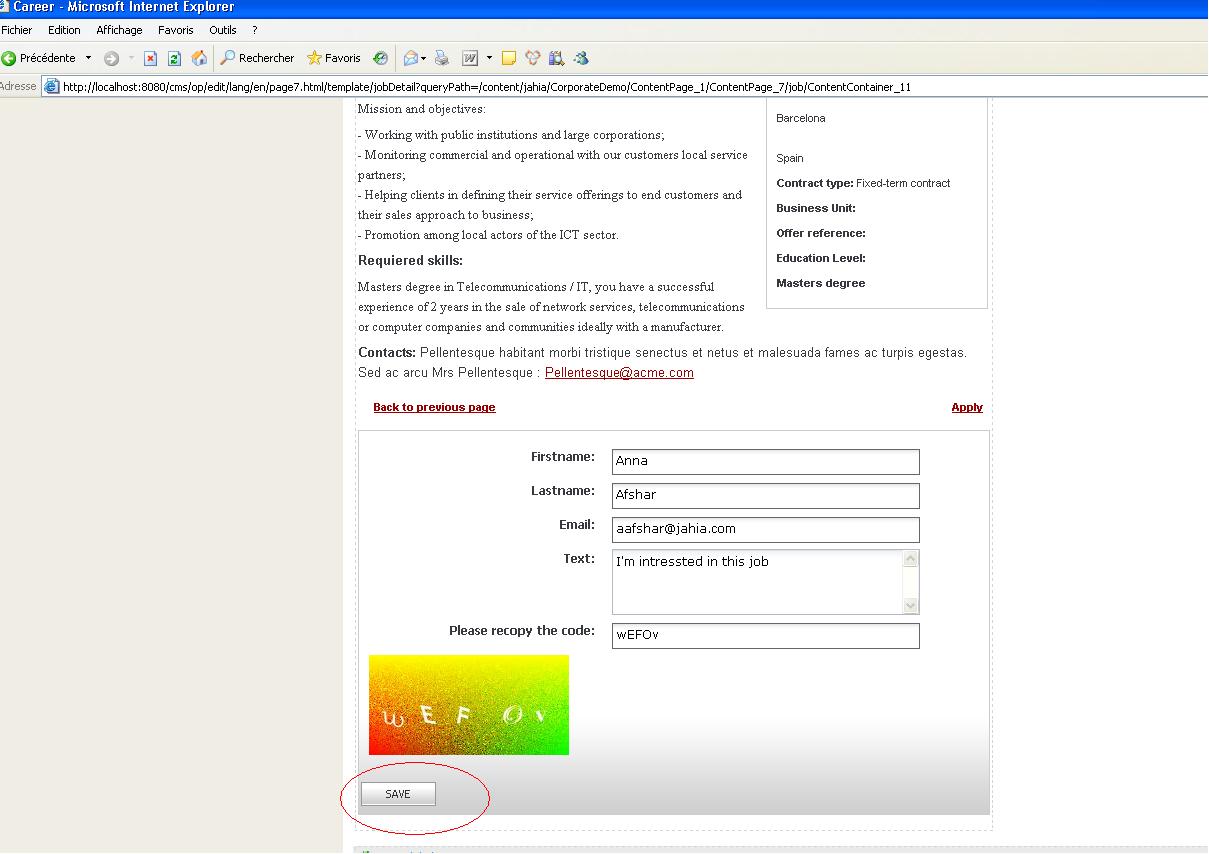Click the 'Please recopy the code:' label
The image size is (1209, 854).
(x=522, y=631)
